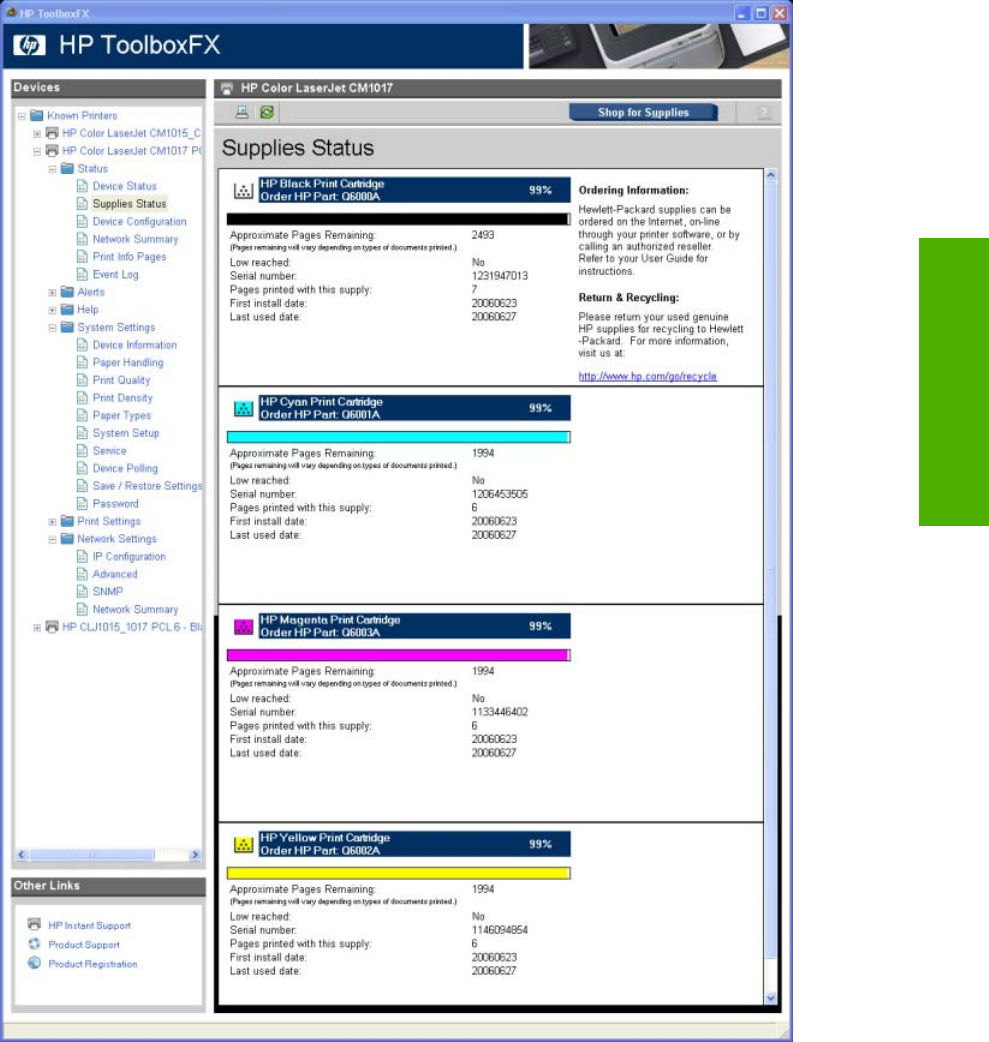Click the Network Settings folder icon
The image size is (989, 1042).
67,539
